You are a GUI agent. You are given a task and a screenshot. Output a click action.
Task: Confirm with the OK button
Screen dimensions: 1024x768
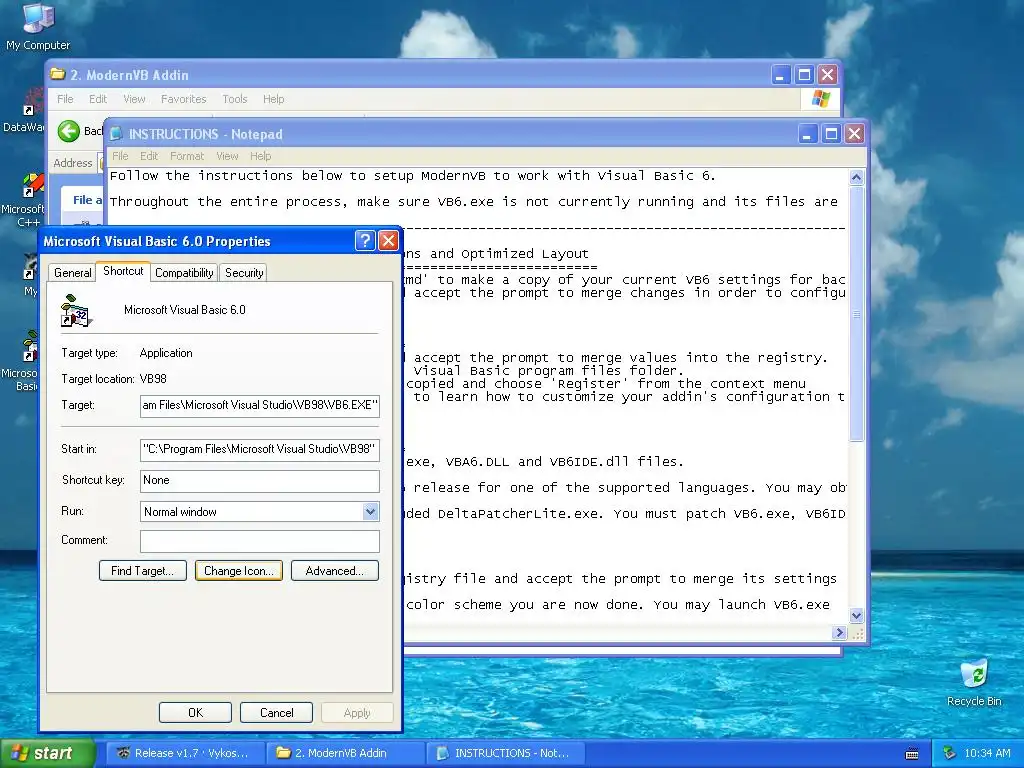point(195,712)
